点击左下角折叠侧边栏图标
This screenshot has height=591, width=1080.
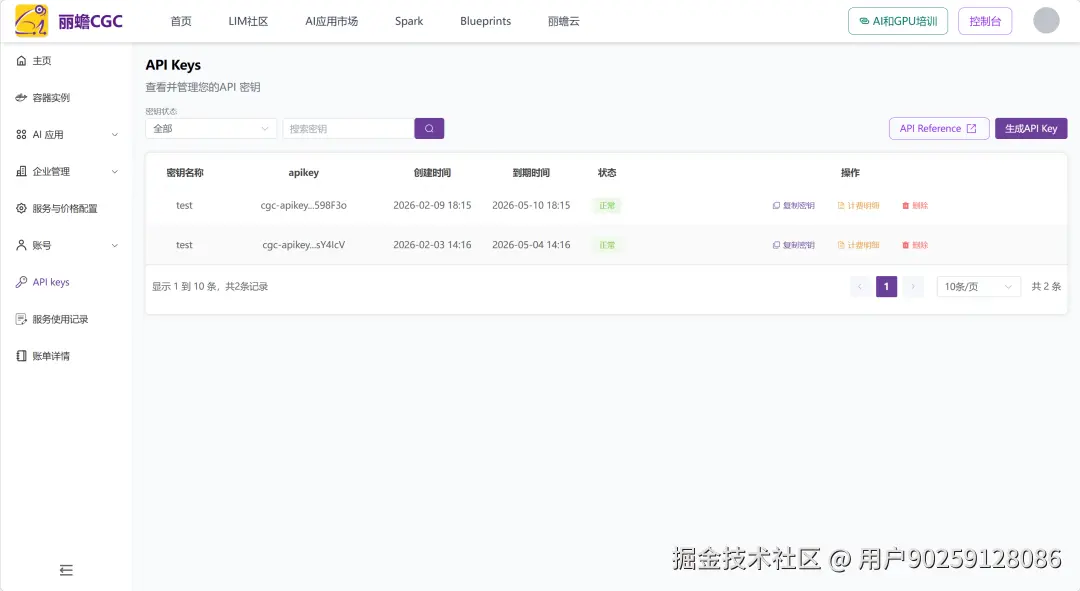(66, 569)
